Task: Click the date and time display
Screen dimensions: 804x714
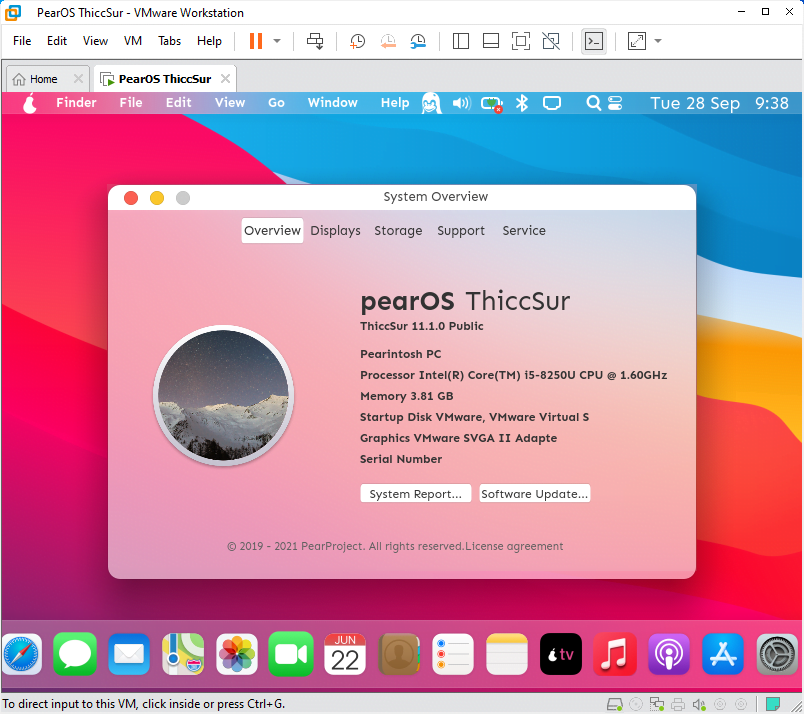Action: [719, 103]
